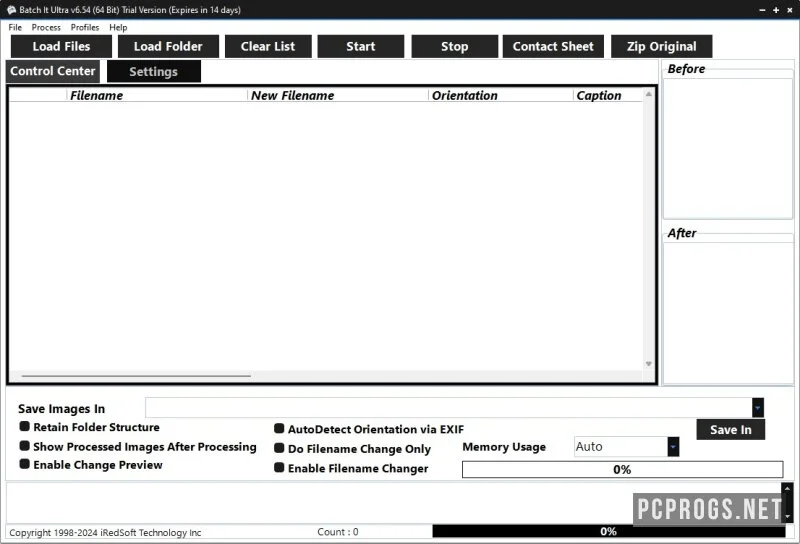Create a Contact Sheet

tap(553, 46)
